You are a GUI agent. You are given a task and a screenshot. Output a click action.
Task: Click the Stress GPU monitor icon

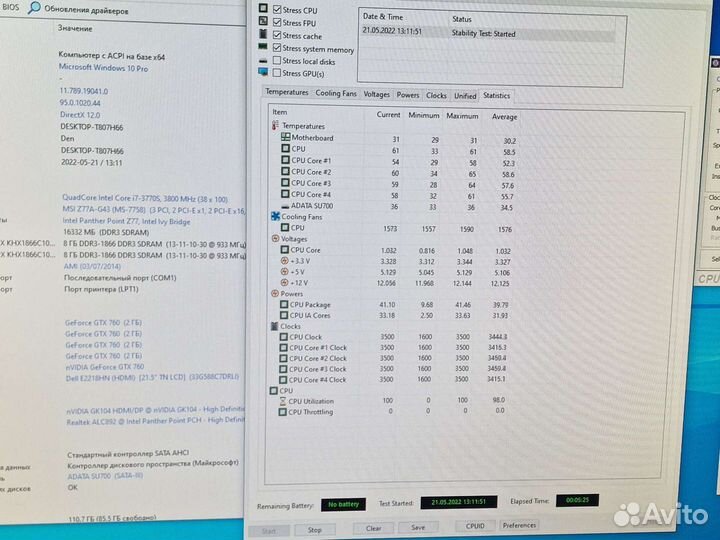tap(263, 72)
